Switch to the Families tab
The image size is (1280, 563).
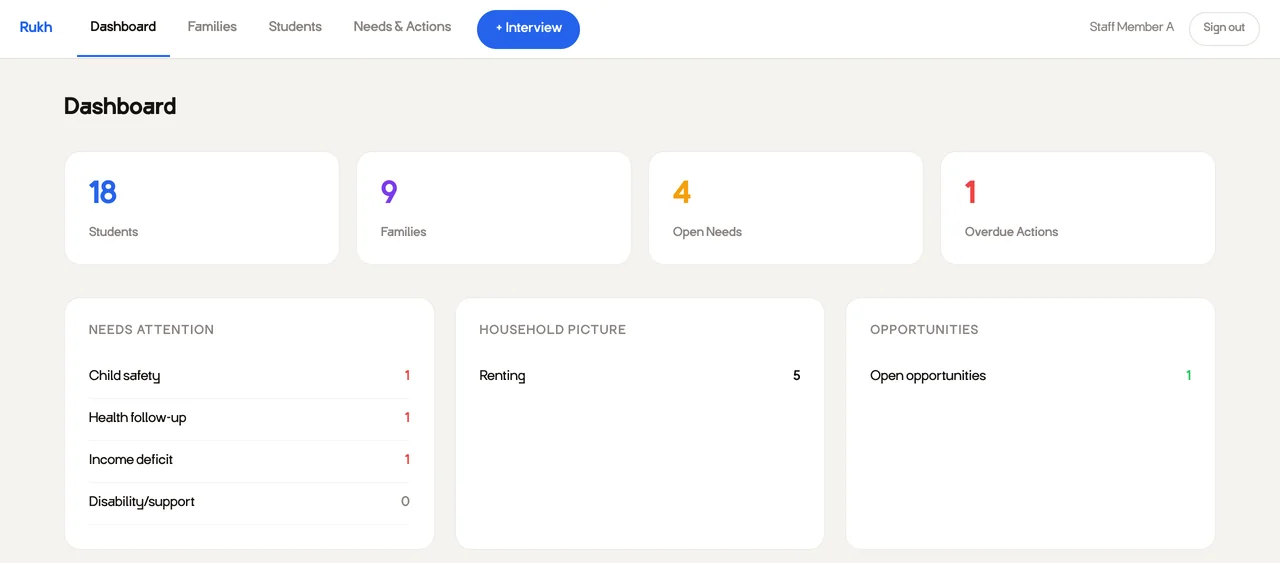212,27
